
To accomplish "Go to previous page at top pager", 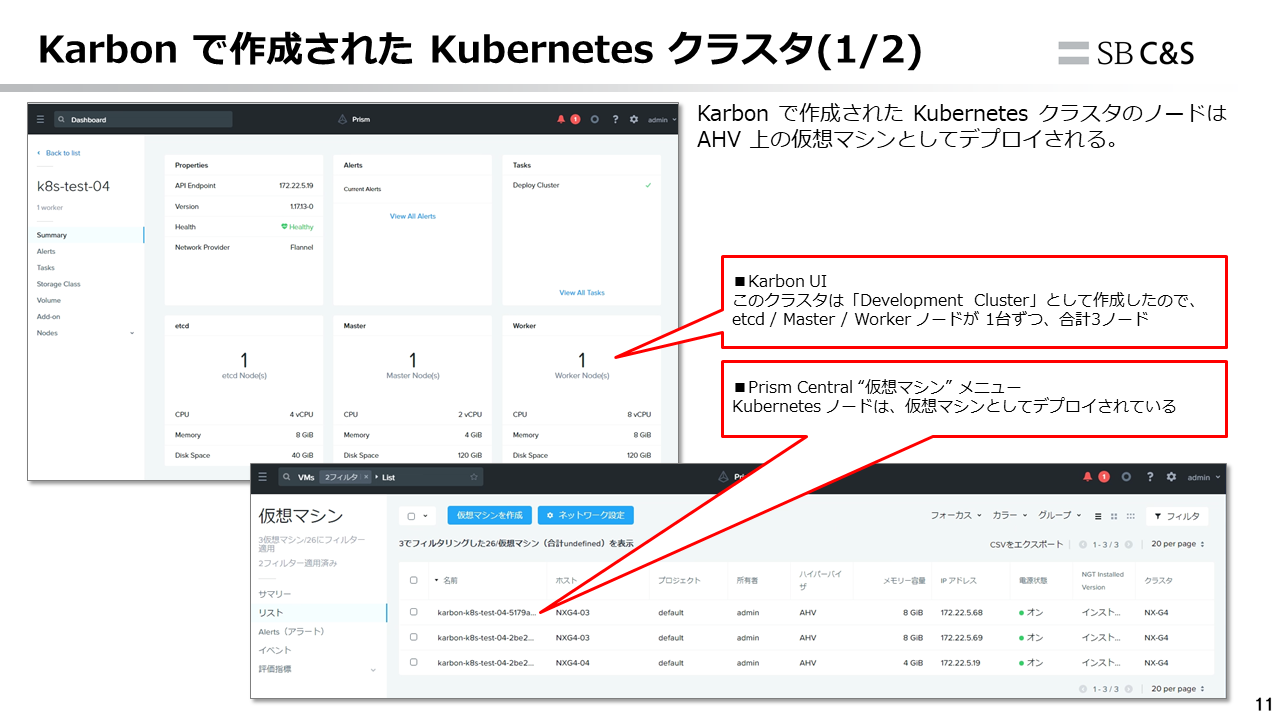I will 1082,544.
